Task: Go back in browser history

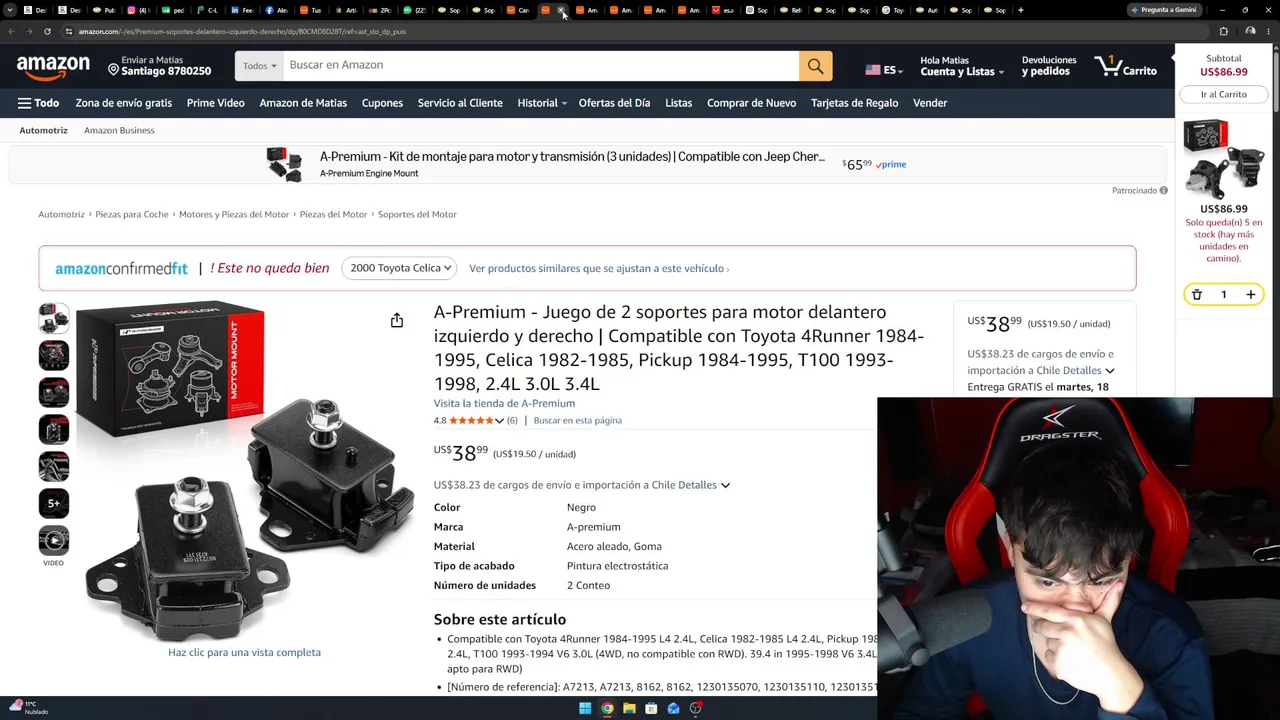Action: [x=11, y=31]
